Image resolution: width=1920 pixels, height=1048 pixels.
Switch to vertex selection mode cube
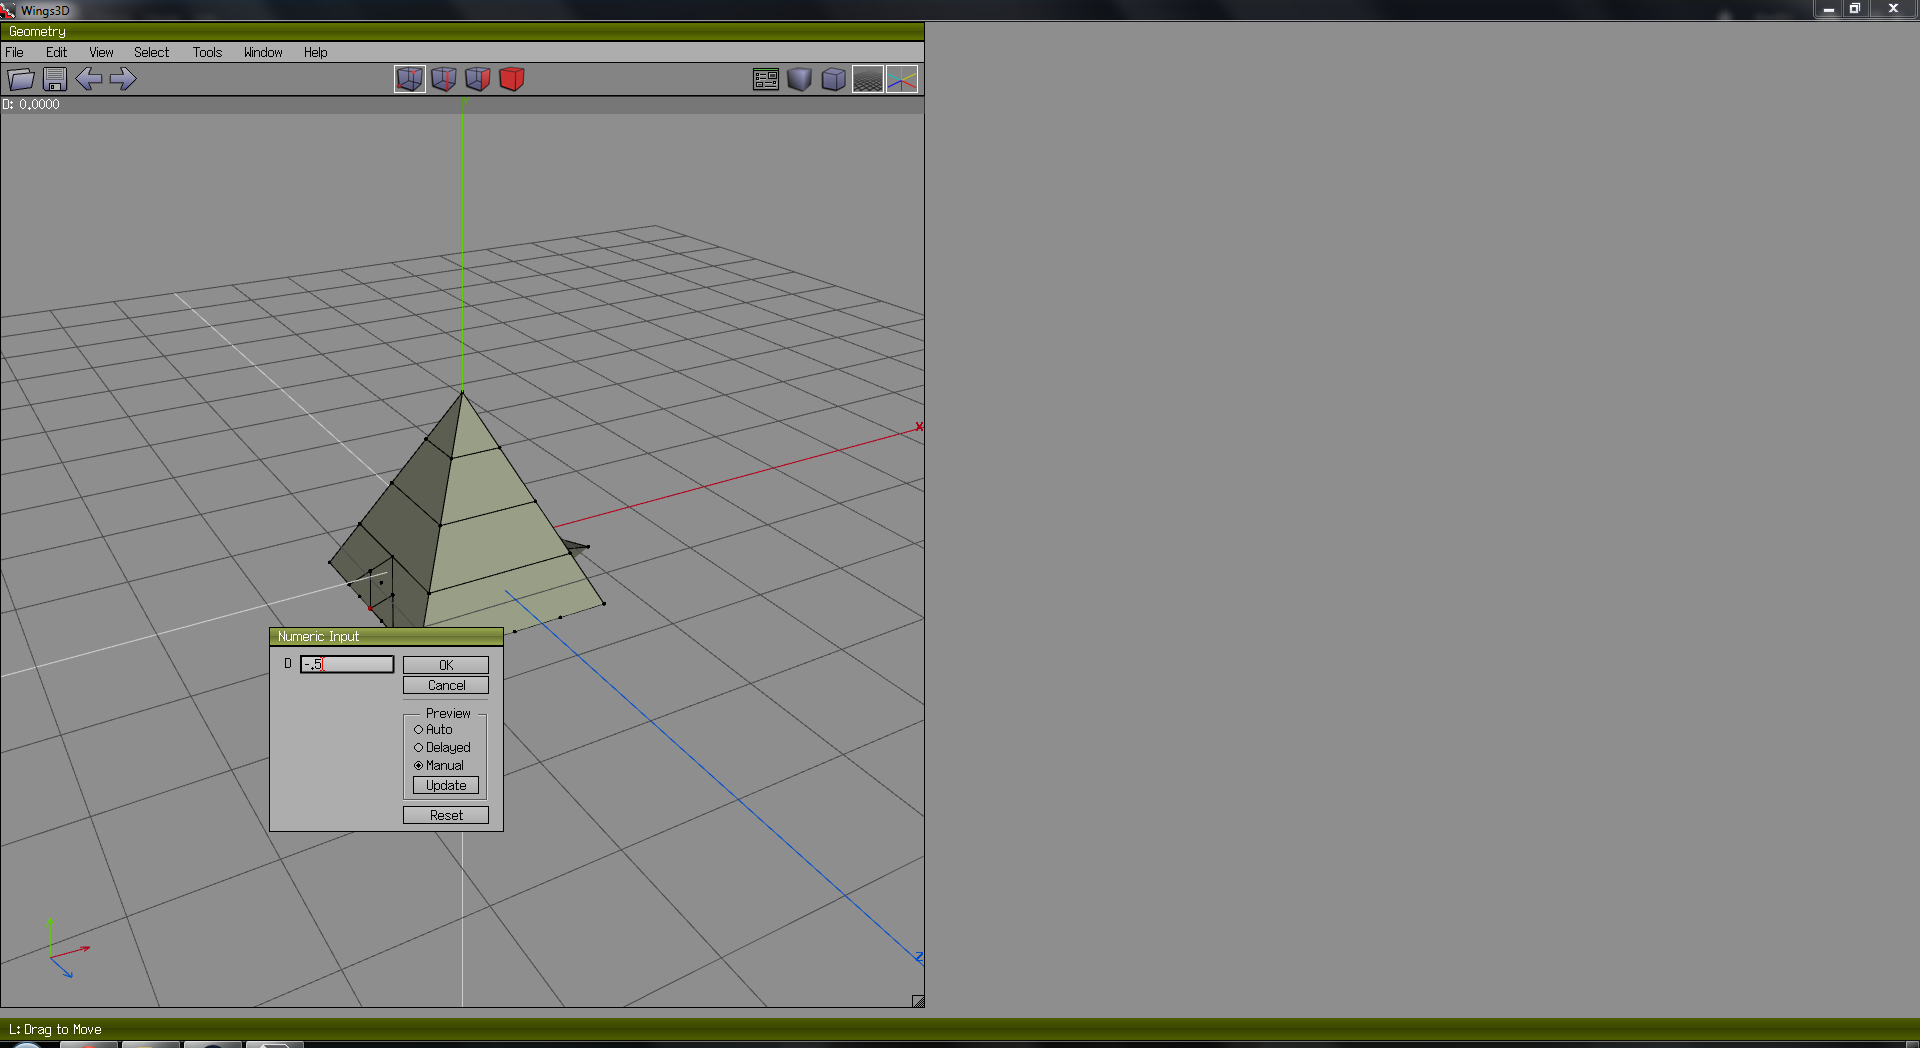click(x=410, y=79)
